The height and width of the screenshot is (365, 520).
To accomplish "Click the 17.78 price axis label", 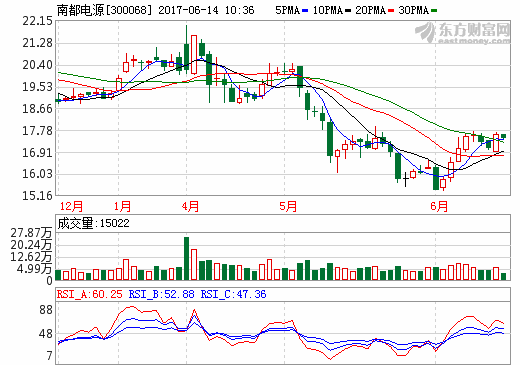I will point(38,131).
